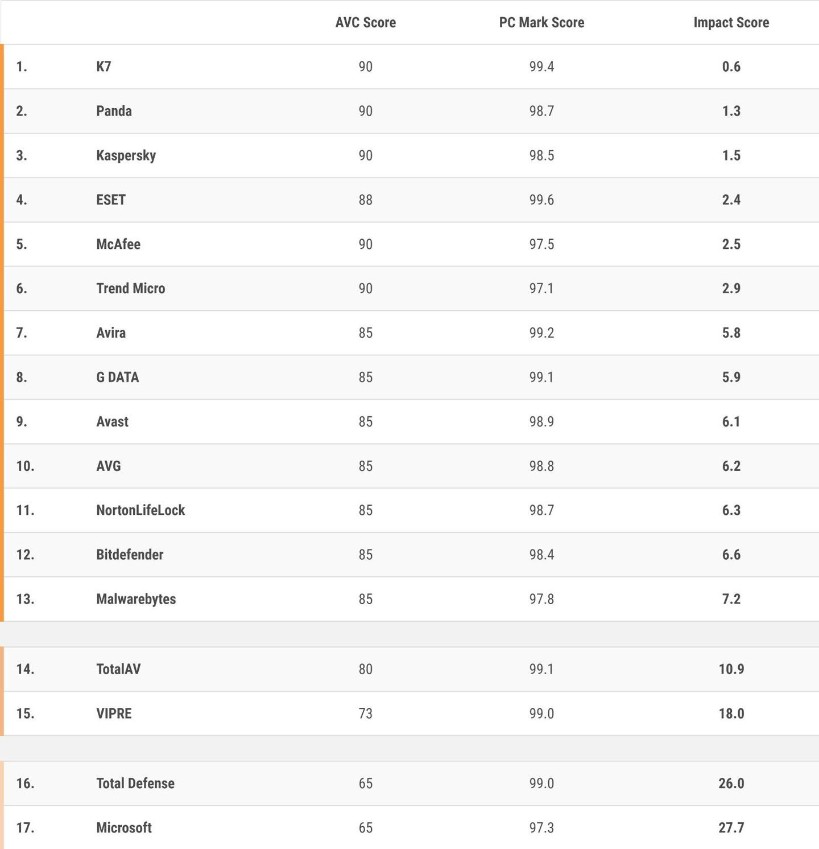Select the K7 vendor name
819x849 pixels.
(104, 67)
